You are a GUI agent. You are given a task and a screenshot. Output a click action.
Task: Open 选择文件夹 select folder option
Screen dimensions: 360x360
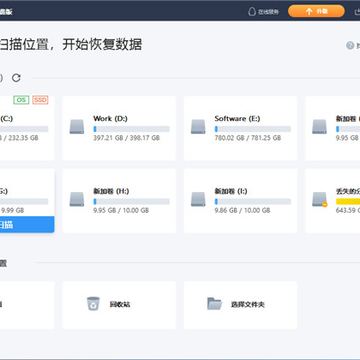click(240, 305)
